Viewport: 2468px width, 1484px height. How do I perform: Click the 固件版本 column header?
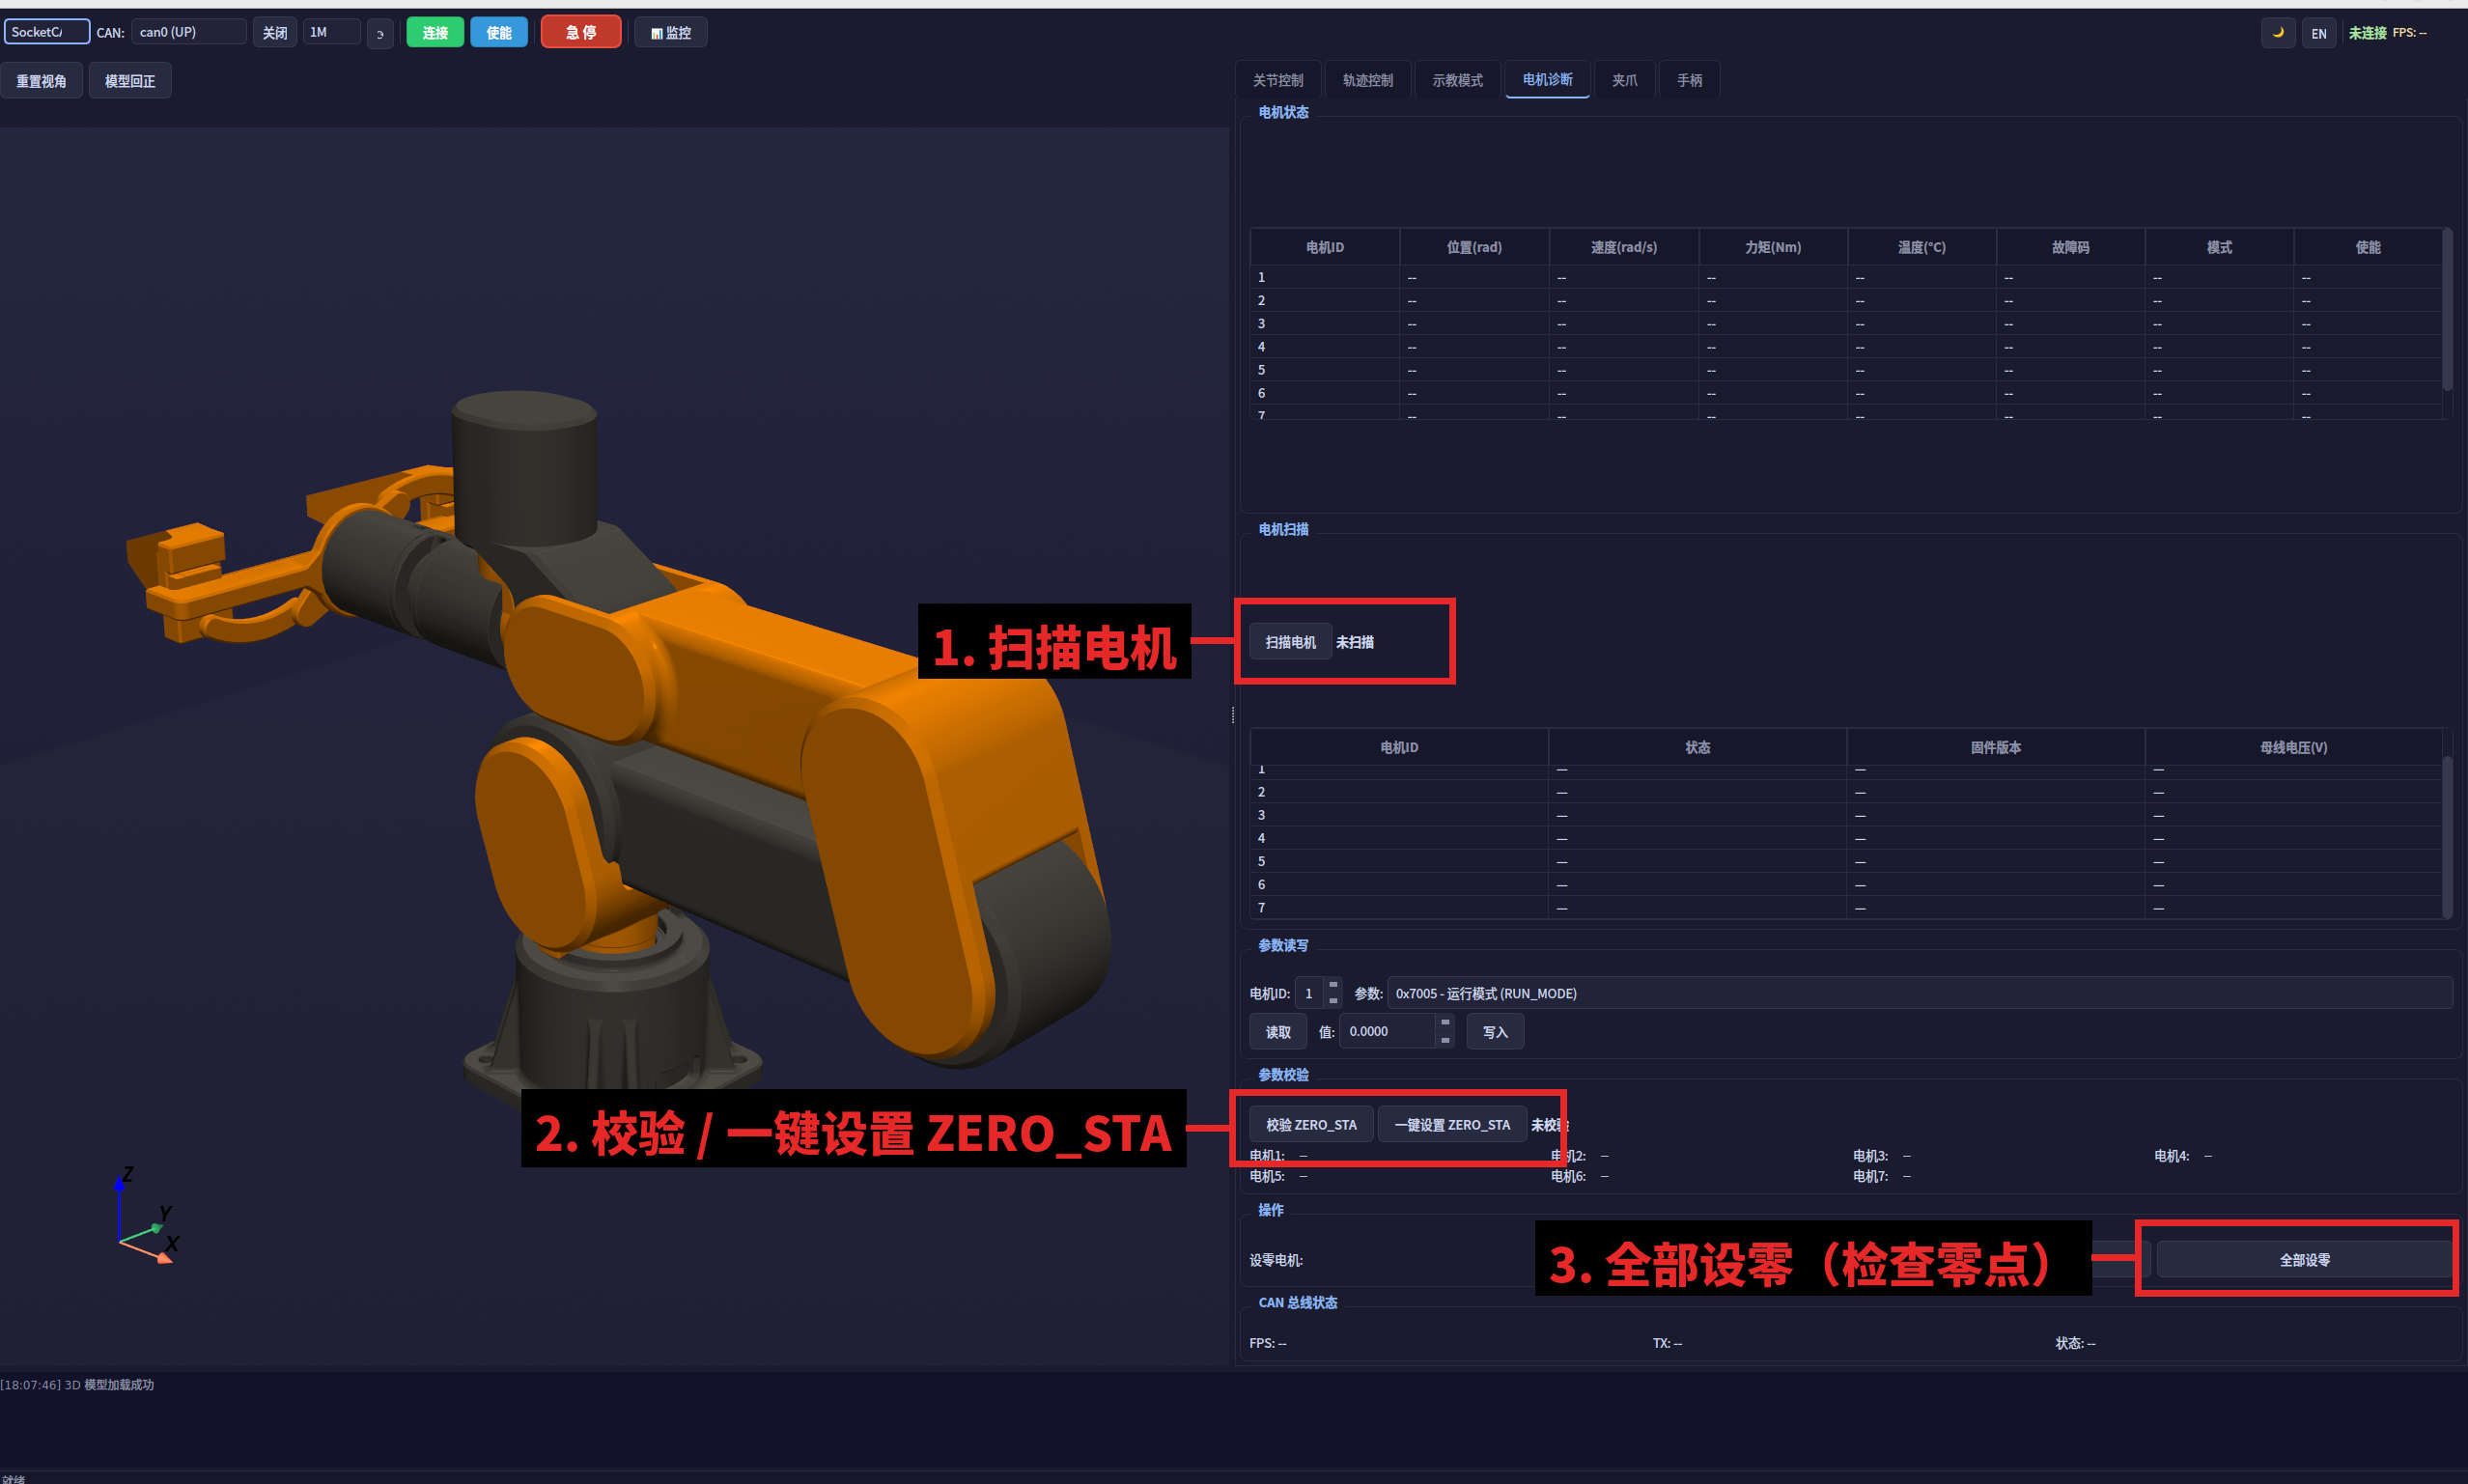(1996, 747)
